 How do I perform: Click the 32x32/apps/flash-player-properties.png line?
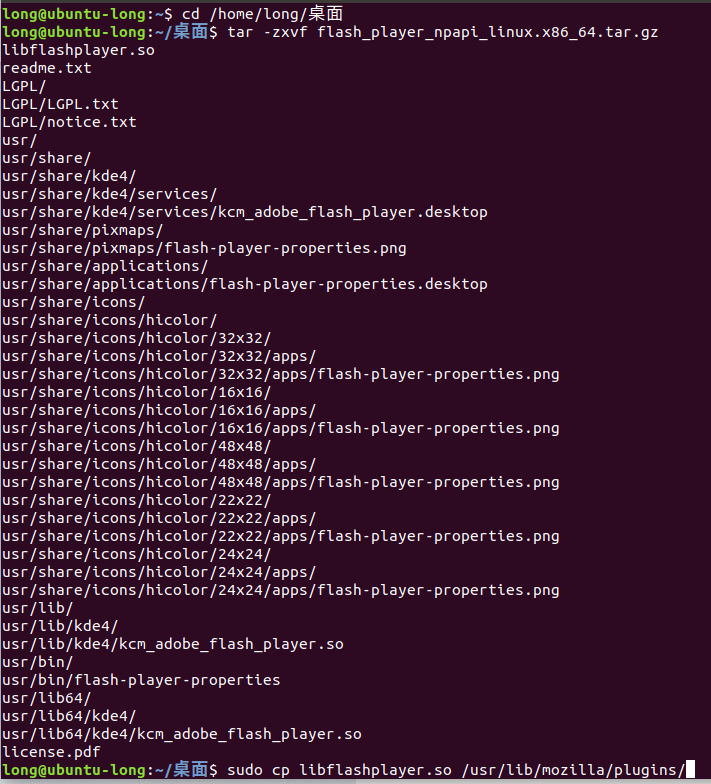click(x=280, y=374)
